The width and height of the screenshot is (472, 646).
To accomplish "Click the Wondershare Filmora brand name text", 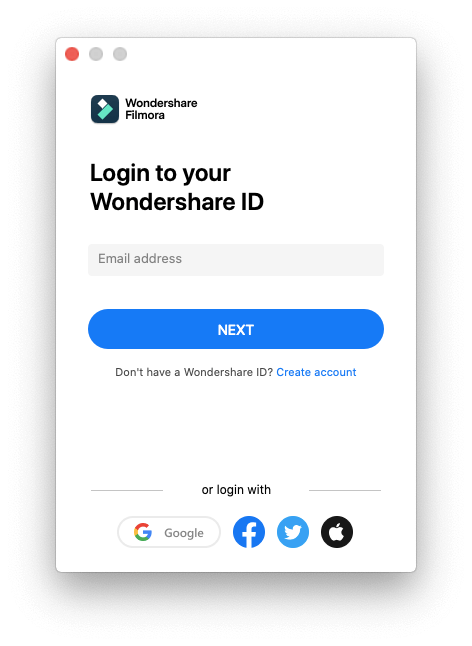I will pyautogui.click(x=161, y=109).
